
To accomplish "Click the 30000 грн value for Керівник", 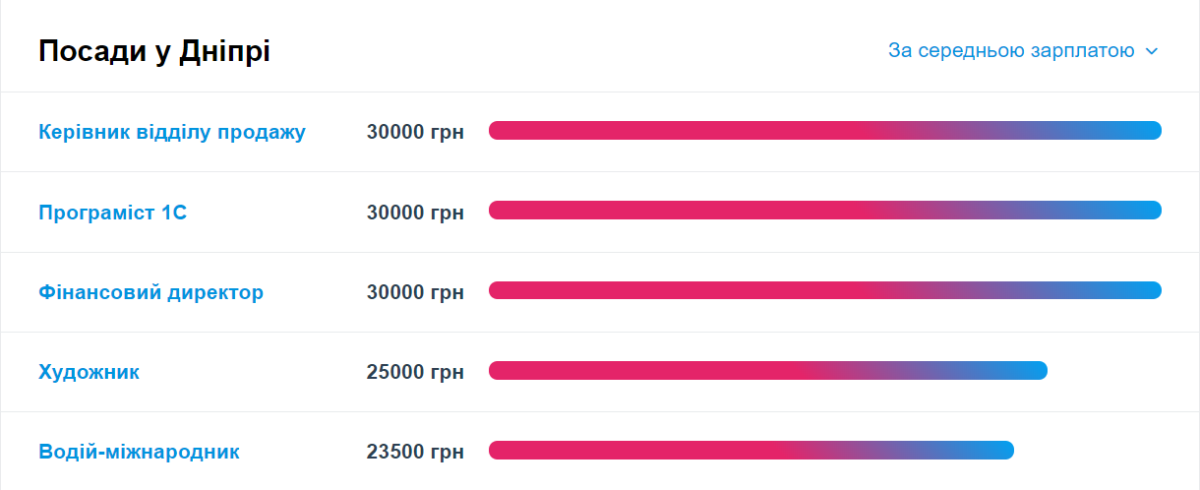I will click(415, 132).
